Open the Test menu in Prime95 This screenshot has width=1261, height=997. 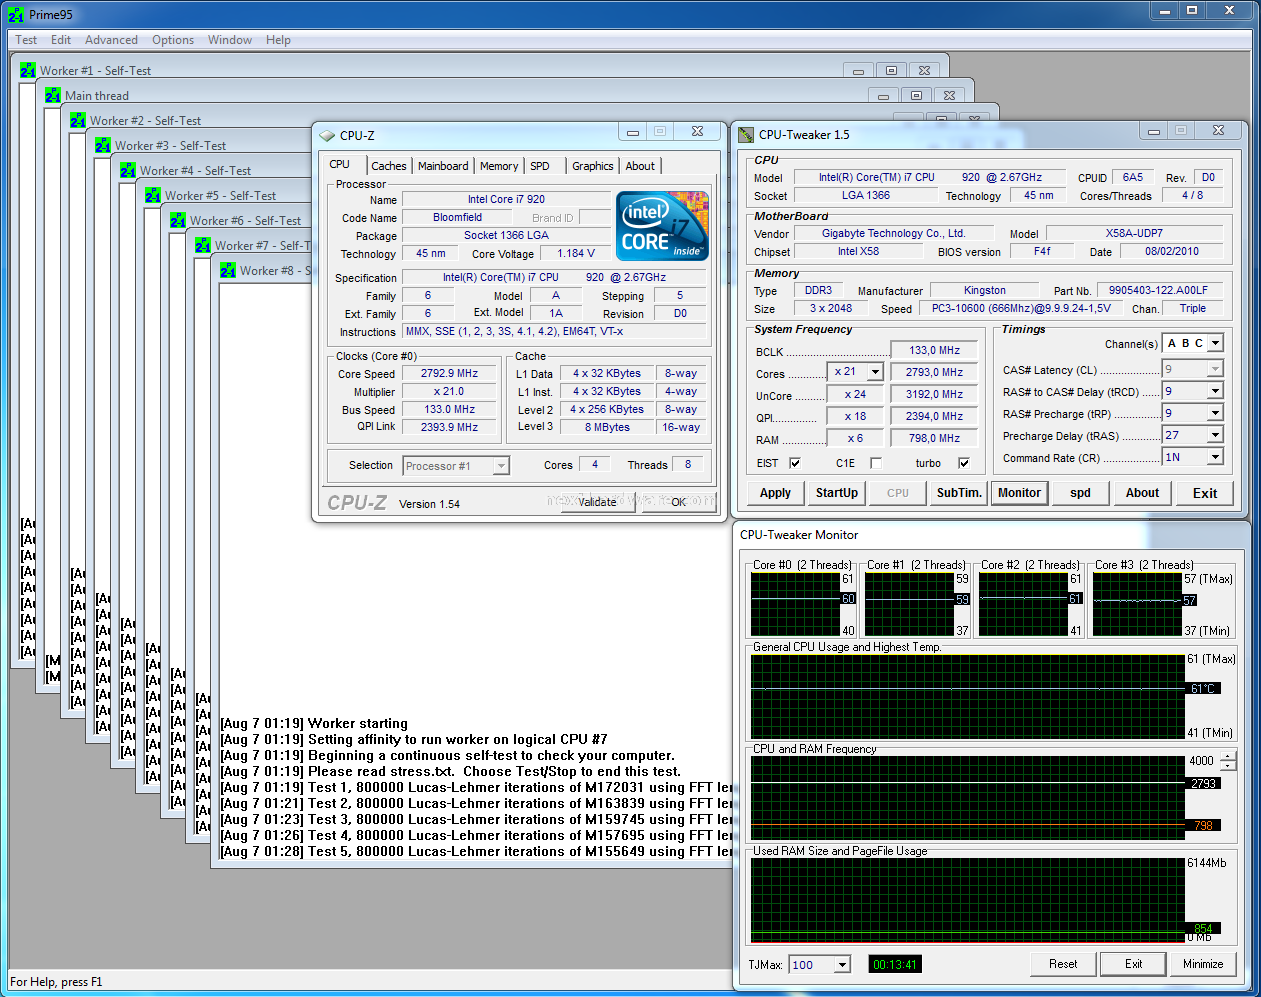click(26, 40)
